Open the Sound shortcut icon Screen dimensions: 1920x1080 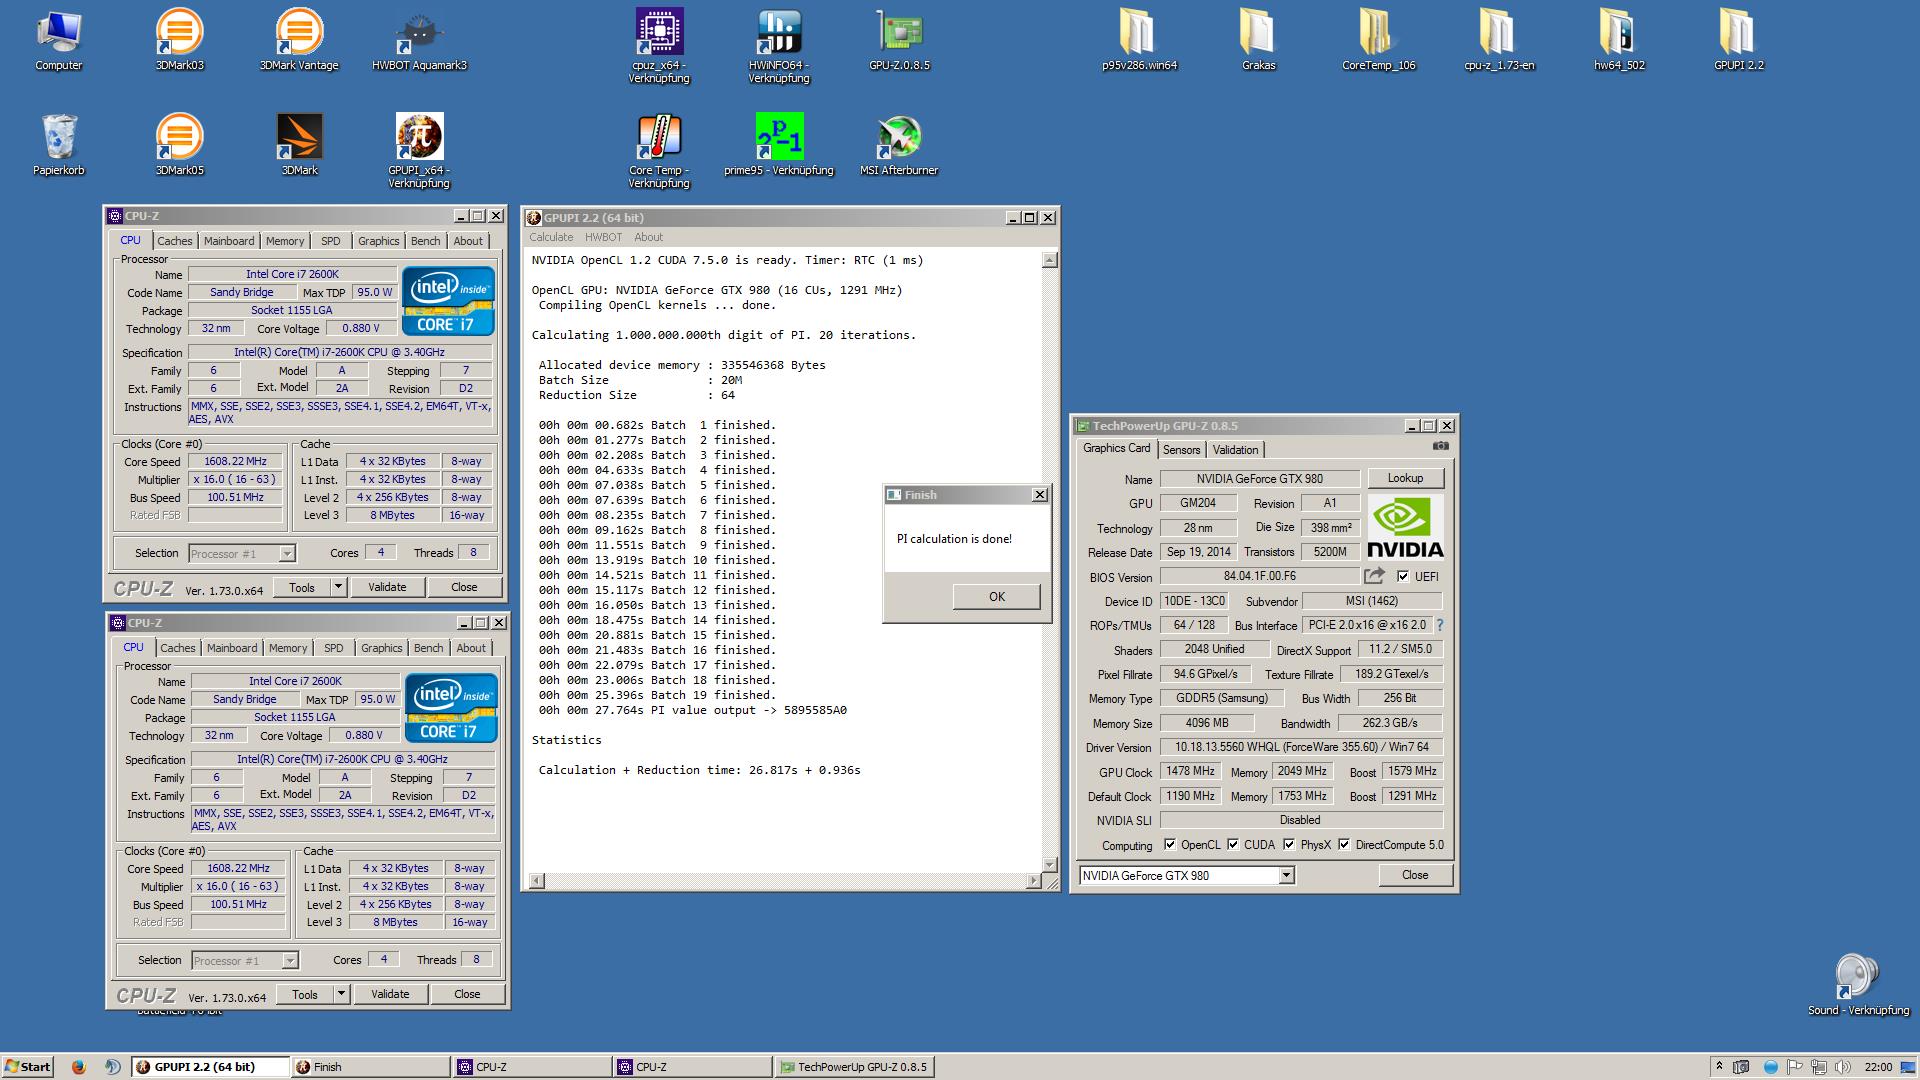tap(1858, 985)
